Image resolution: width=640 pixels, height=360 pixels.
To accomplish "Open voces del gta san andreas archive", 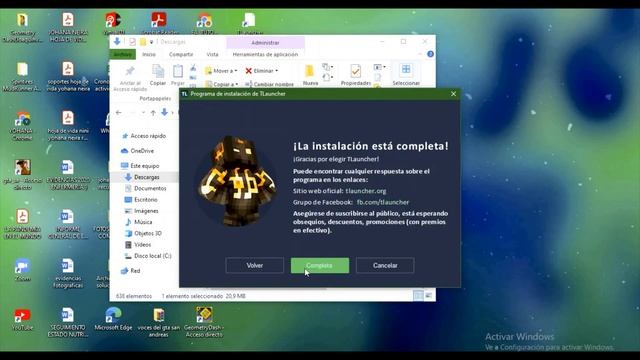I will (x=159, y=322).
